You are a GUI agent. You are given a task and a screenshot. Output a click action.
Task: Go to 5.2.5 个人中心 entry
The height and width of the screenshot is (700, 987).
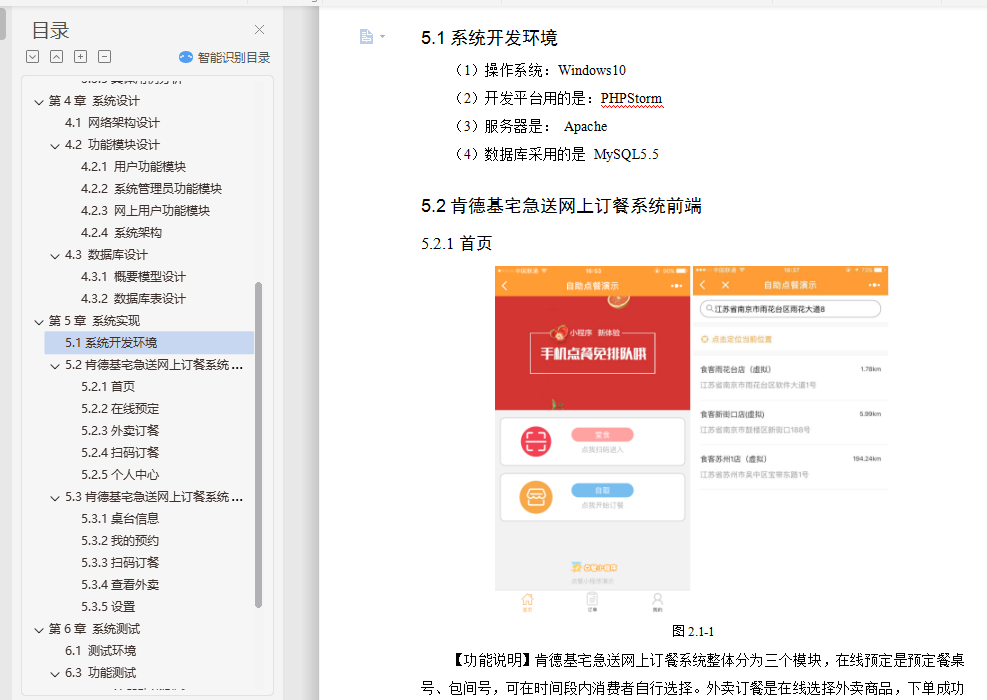[120, 475]
